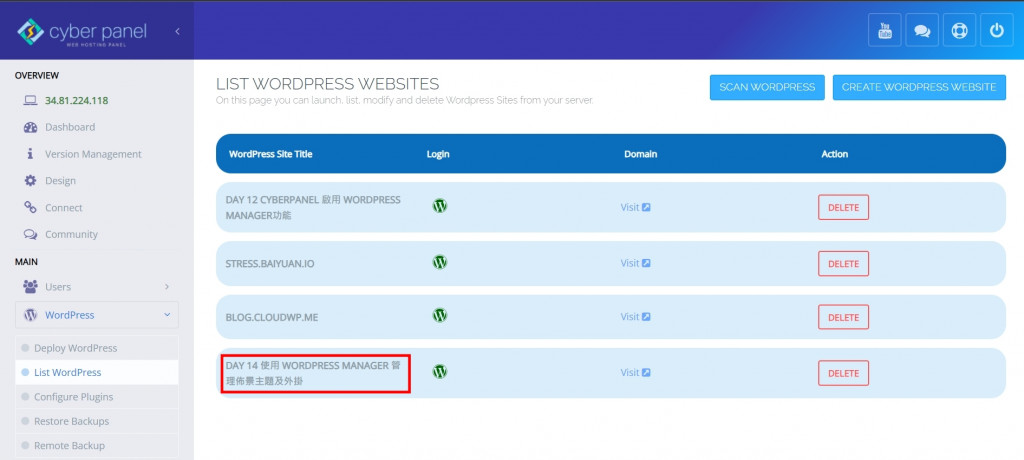Click the WordPress Site Title column header
This screenshot has height=460, width=1024.
[x=270, y=154]
